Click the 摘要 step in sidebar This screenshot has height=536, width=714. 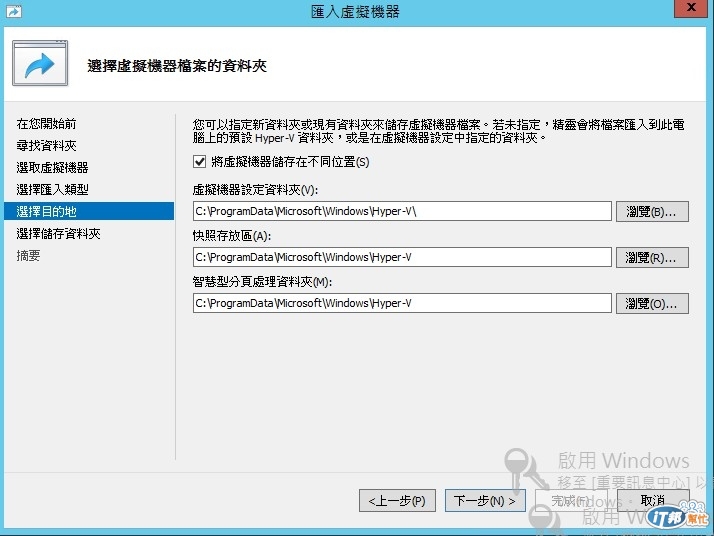click(x=28, y=255)
